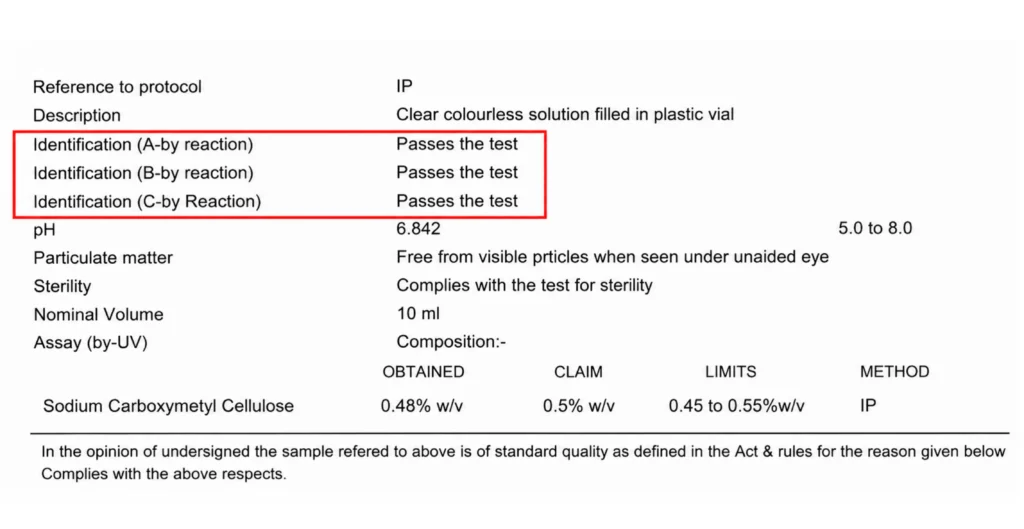Click the METHOD column header

[895, 372]
